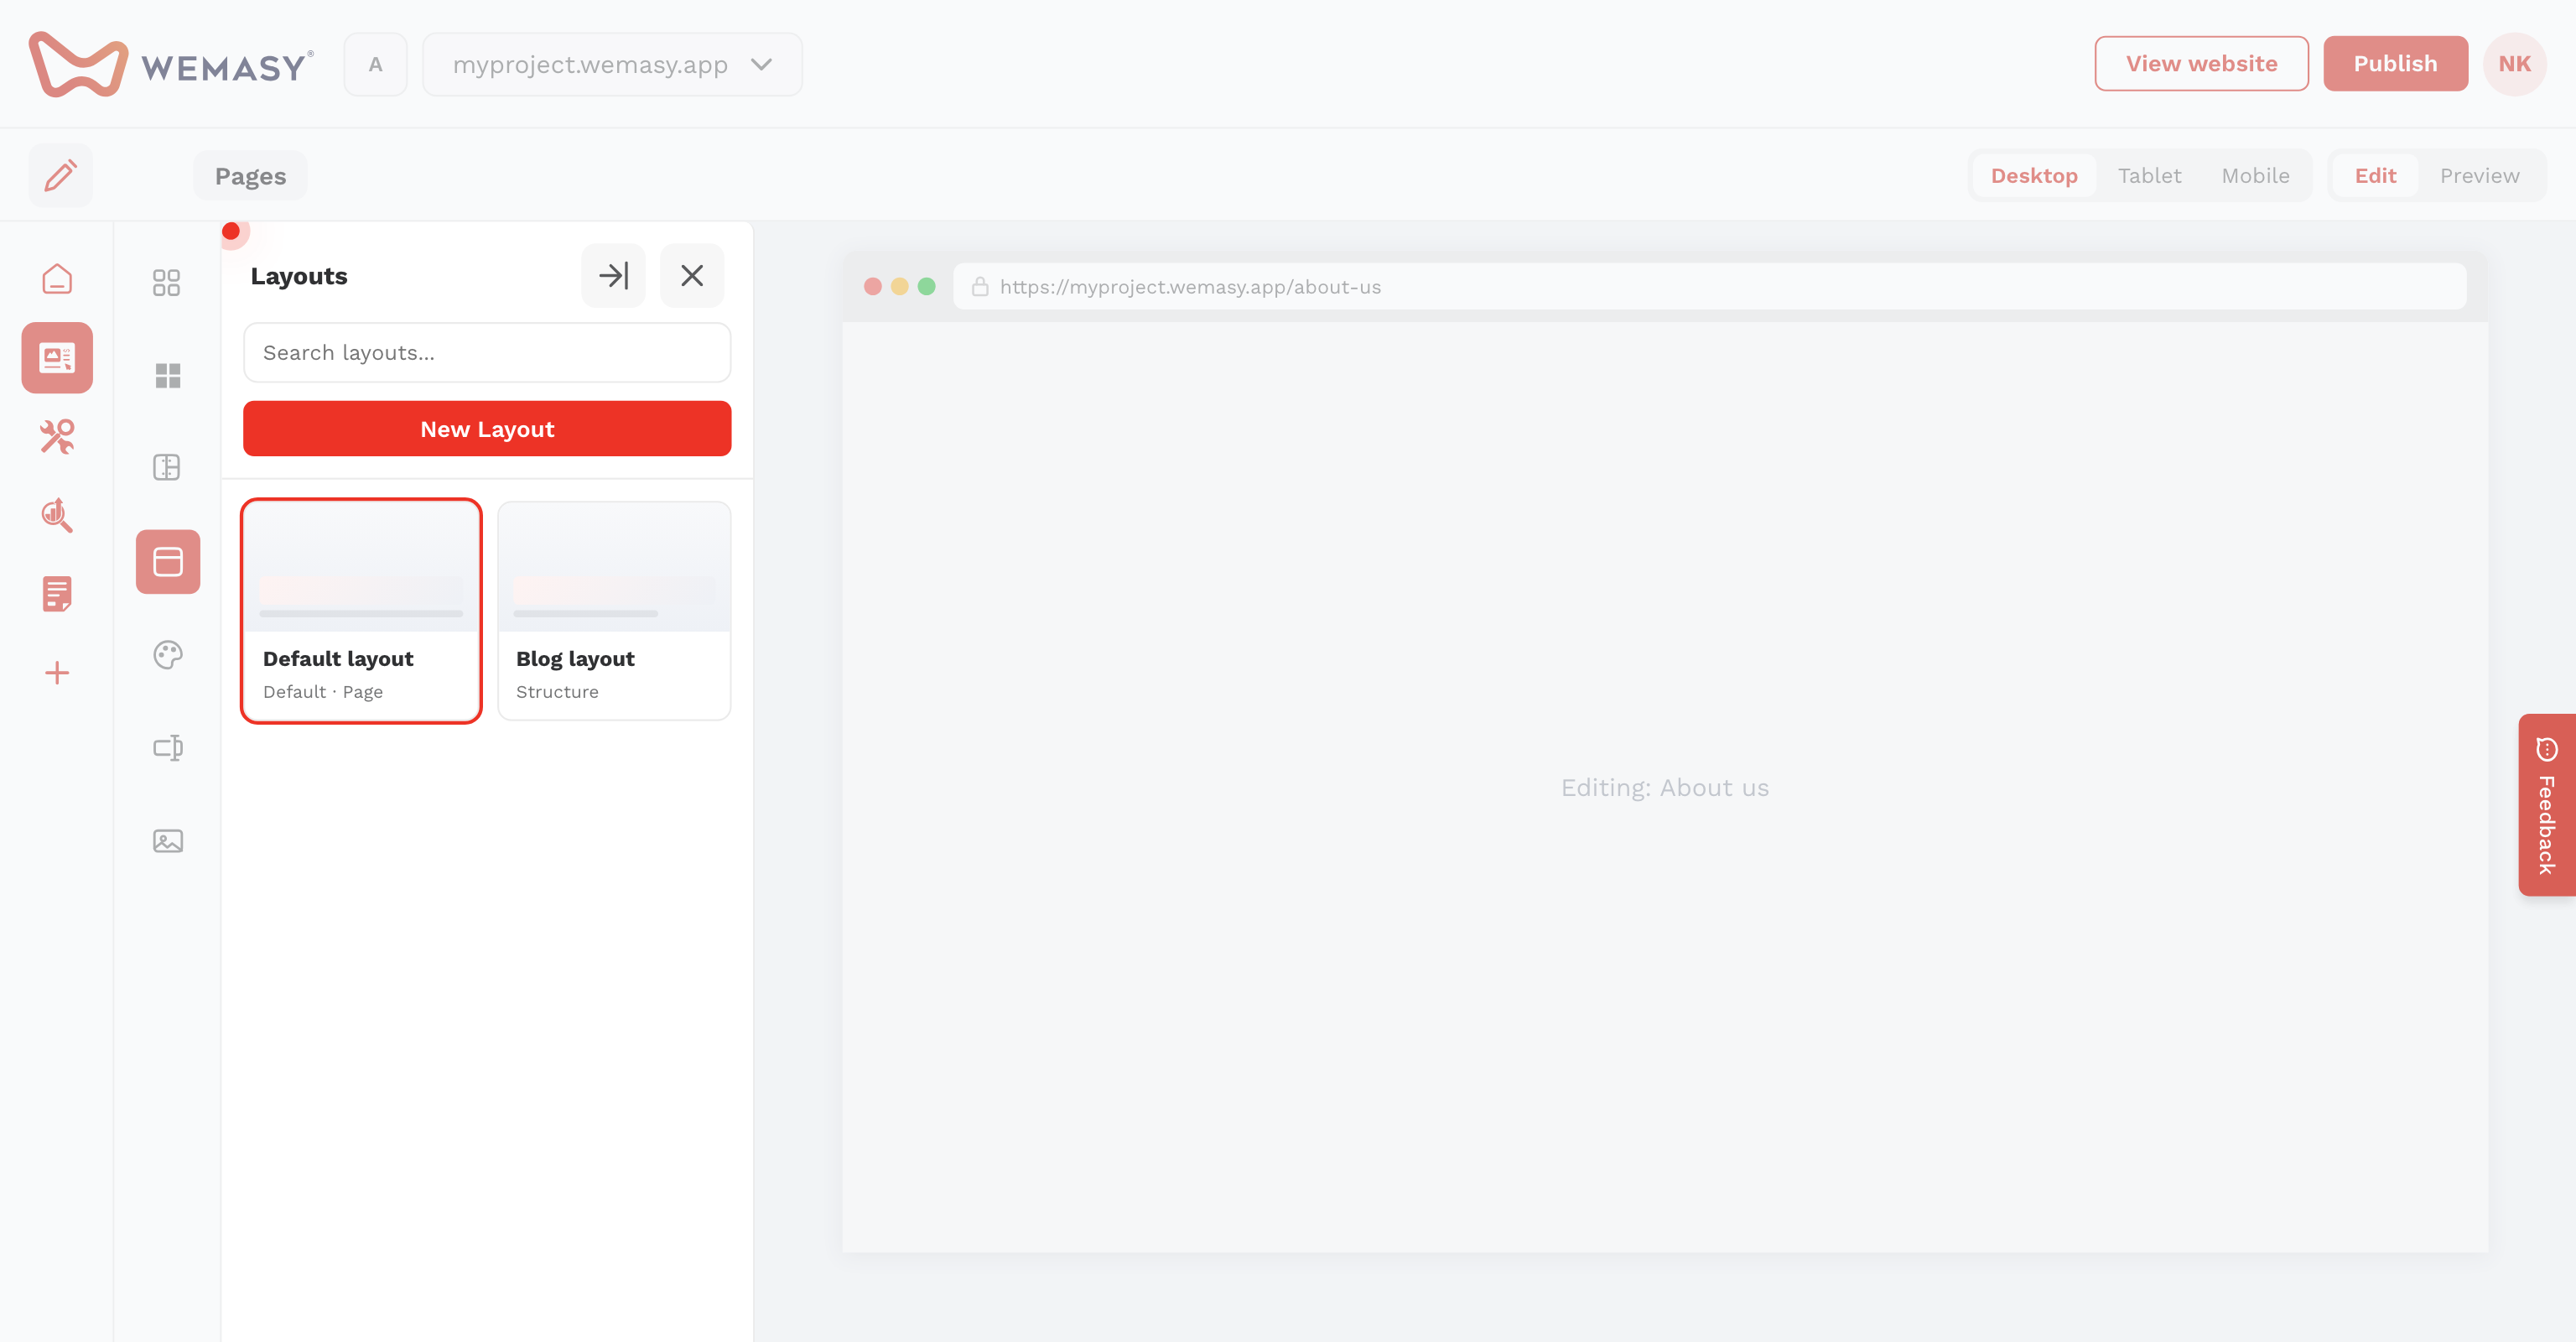Select the Blog layout card
Image resolution: width=2576 pixels, height=1342 pixels.
(614, 610)
